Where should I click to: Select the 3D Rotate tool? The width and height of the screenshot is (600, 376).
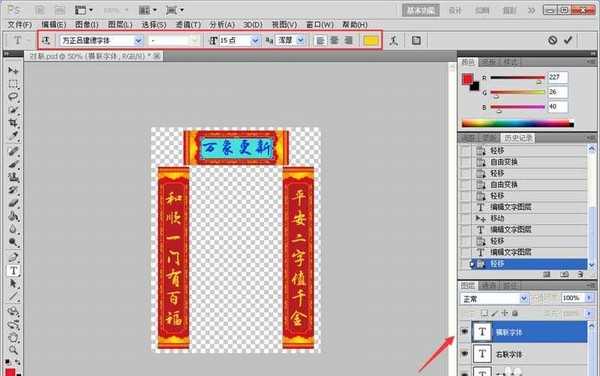point(13,312)
